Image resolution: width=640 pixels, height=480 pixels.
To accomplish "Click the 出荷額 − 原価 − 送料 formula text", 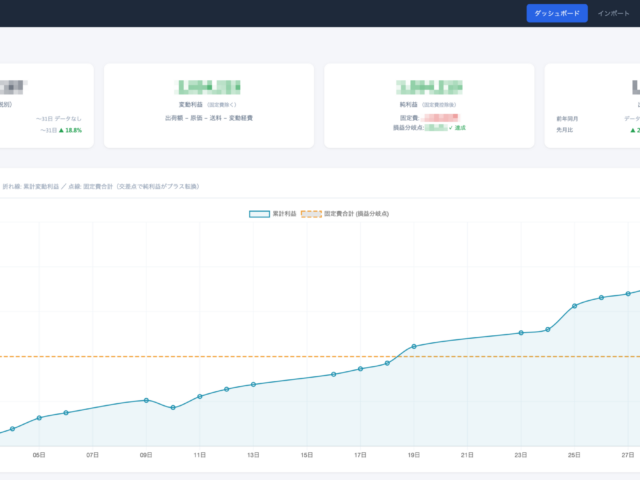I will pyautogui.click(x=208, y=118).
